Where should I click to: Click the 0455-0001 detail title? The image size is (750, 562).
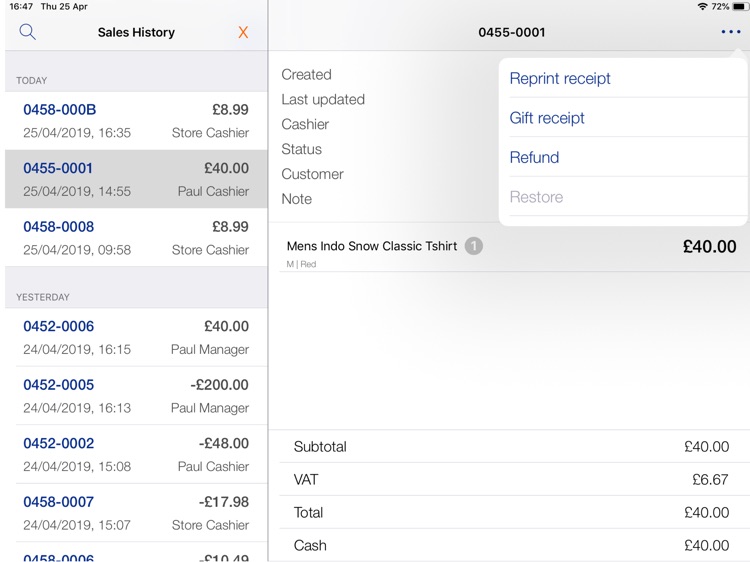click(x=512, y=32)
